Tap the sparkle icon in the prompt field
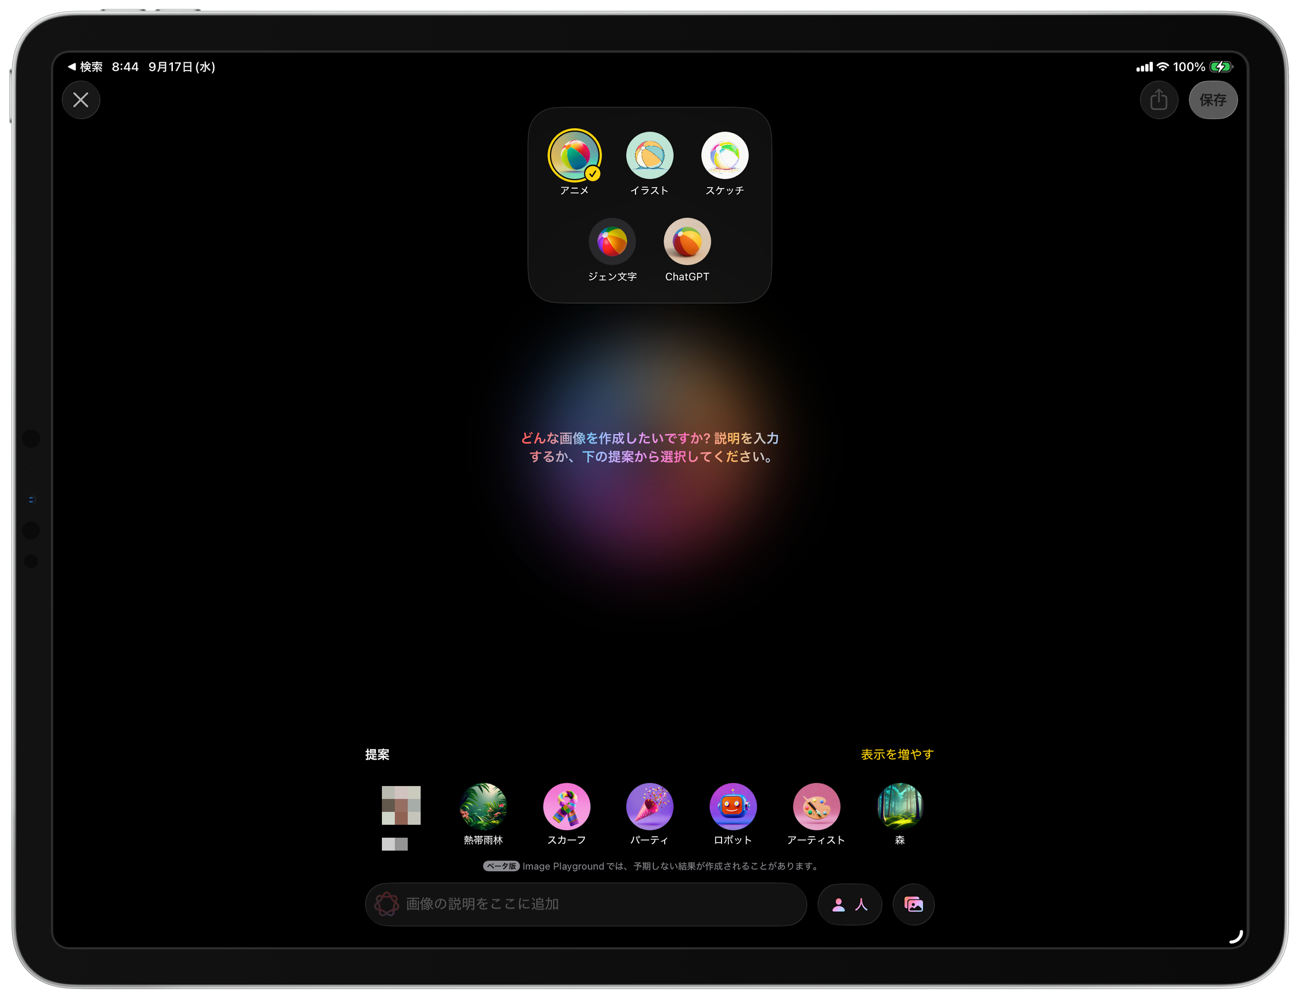1300x1000 pixels. [389, 904]
